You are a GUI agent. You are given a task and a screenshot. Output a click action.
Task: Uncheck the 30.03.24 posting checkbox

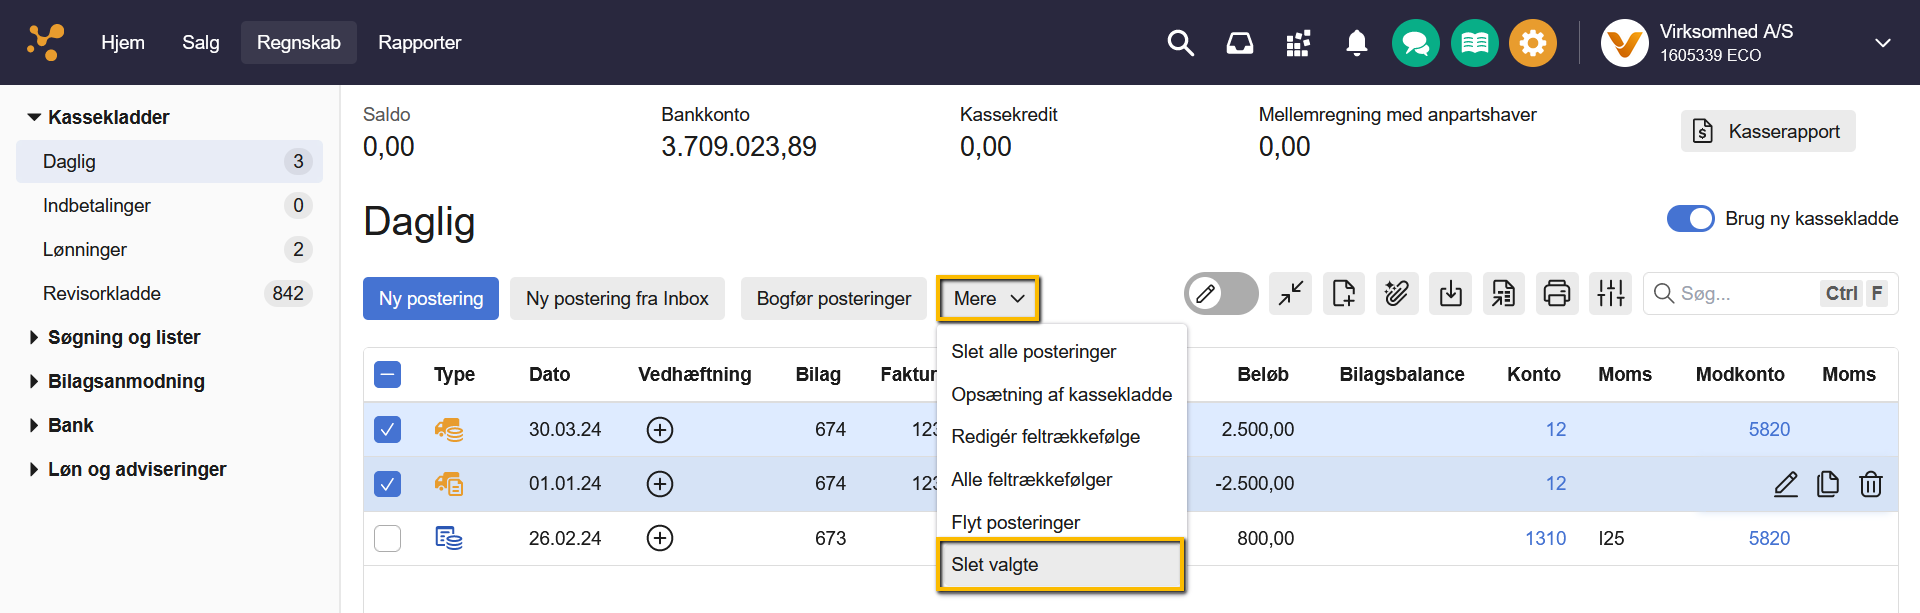point(387,430)
